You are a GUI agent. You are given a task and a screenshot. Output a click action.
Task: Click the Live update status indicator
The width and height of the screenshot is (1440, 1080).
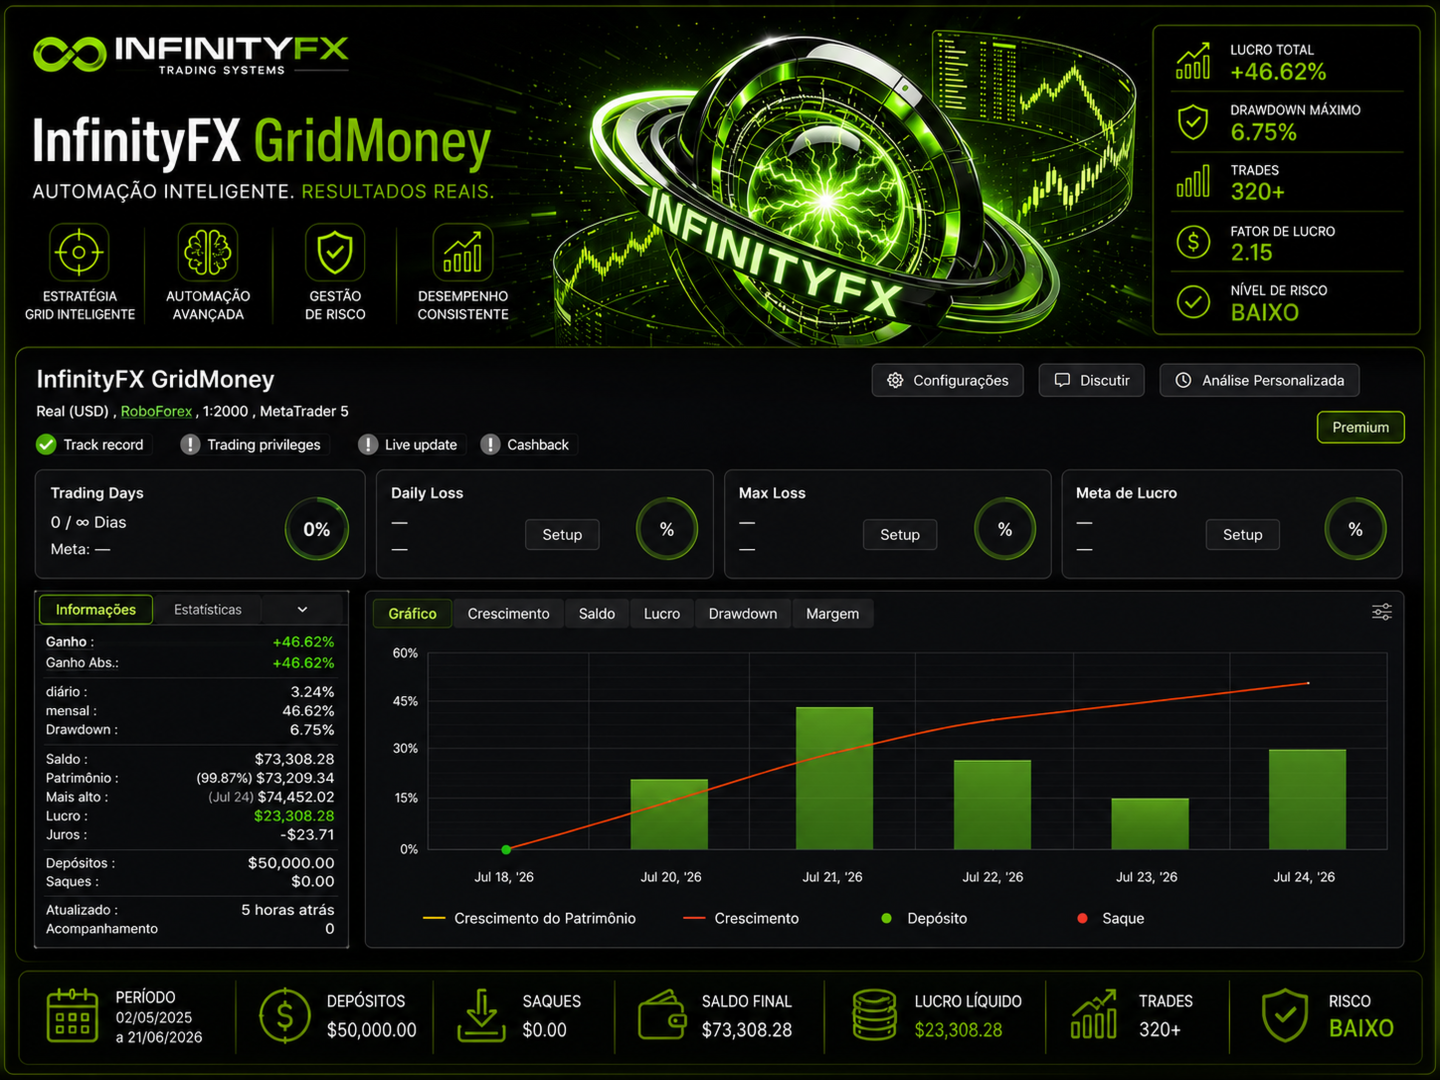click(368, 444)
